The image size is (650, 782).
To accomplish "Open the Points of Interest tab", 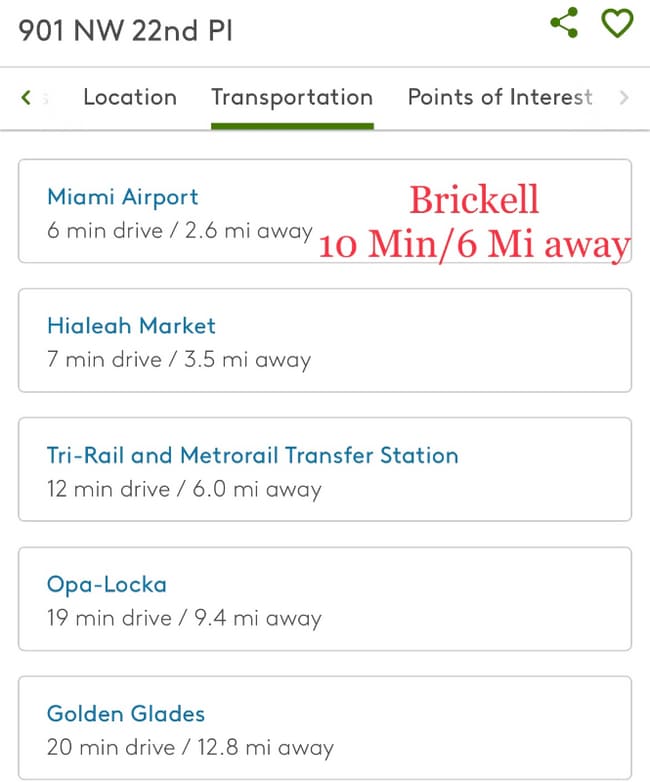I will pos(500,97).
